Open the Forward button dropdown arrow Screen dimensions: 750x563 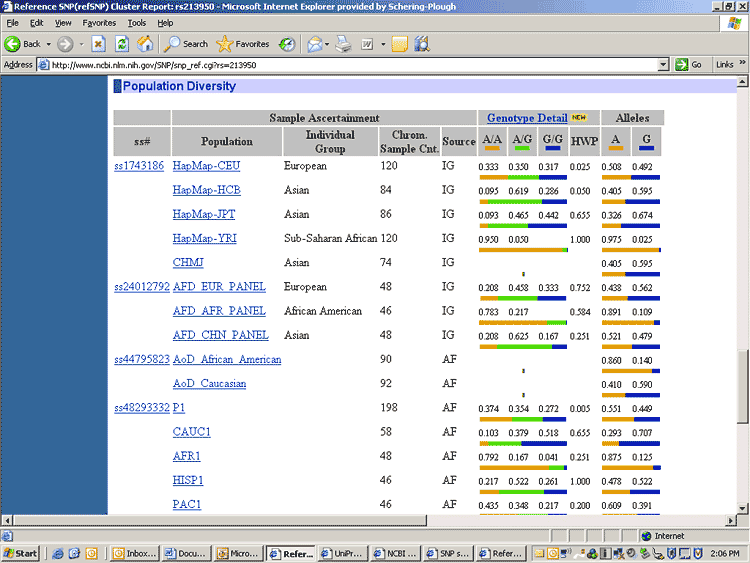[x=81, y=44]
